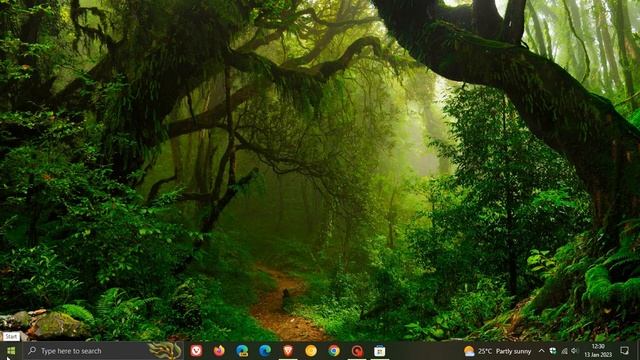The image size is (640, 360).
Task: Click the seaweed illustration in the search box
Action: 164,351
